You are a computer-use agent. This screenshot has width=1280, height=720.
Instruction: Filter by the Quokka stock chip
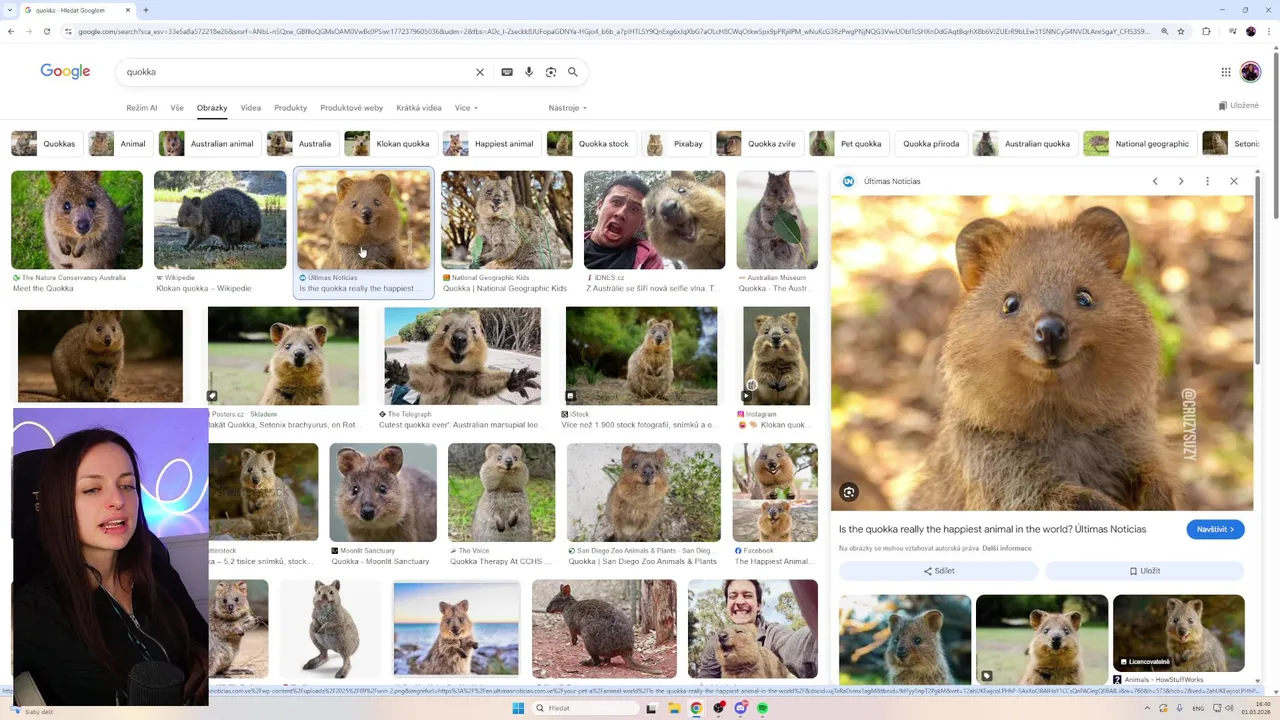coord(591,144)
